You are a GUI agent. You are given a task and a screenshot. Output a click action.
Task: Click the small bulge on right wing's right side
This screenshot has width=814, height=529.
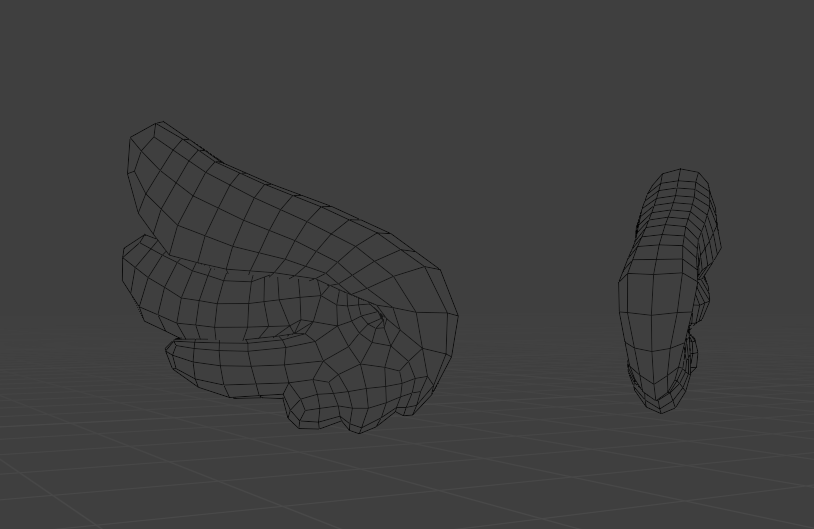(x=690, y=355)
